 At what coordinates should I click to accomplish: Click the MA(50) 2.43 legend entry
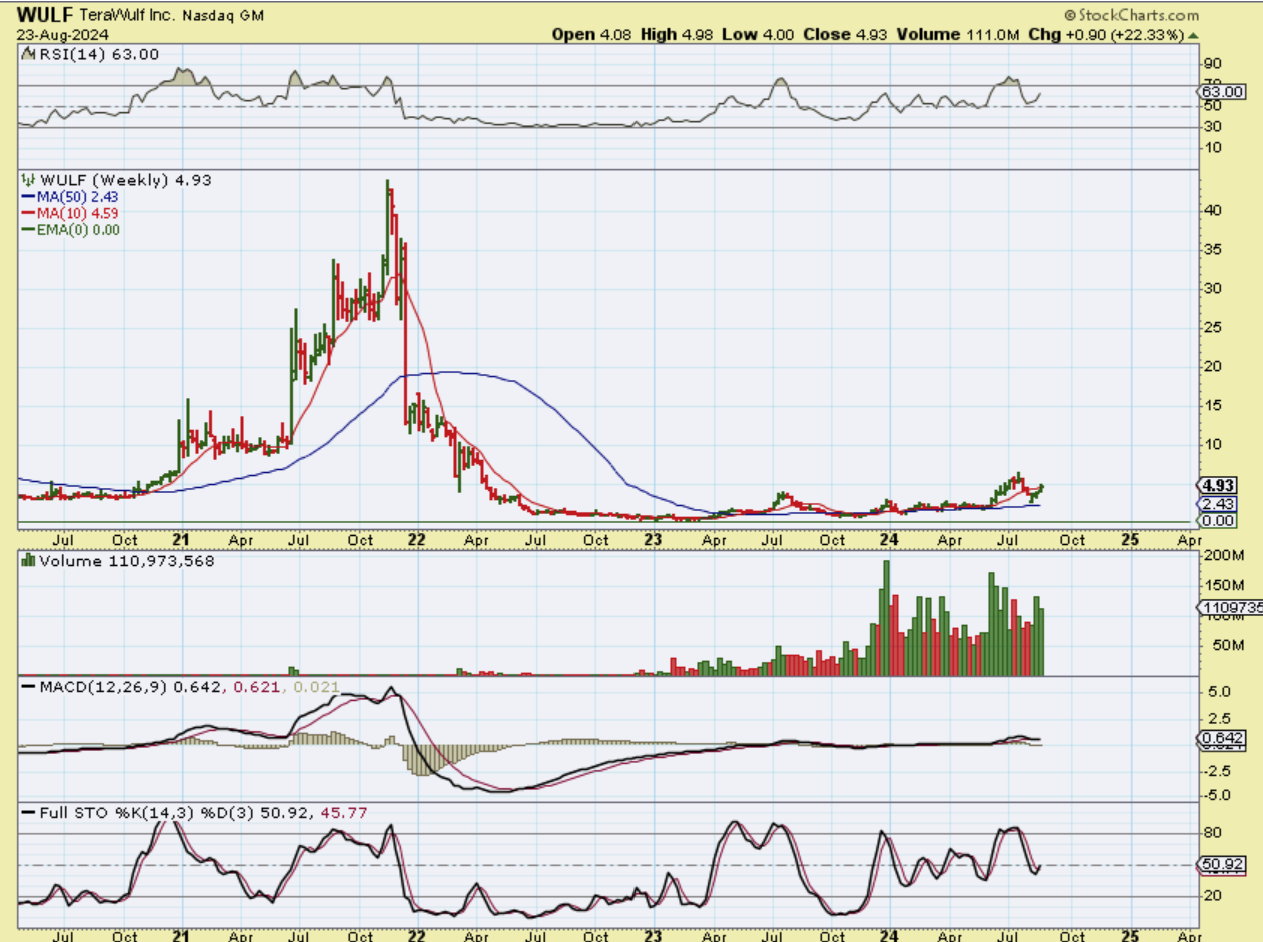[x=76, y=197]
